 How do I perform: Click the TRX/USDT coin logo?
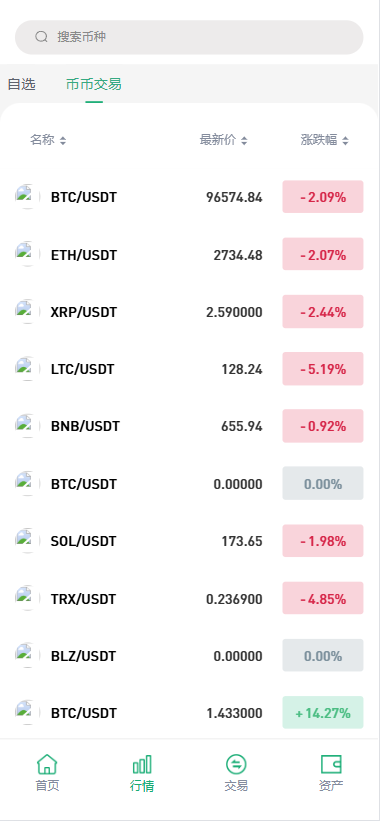pyautogui.click(x=27, y=597)
